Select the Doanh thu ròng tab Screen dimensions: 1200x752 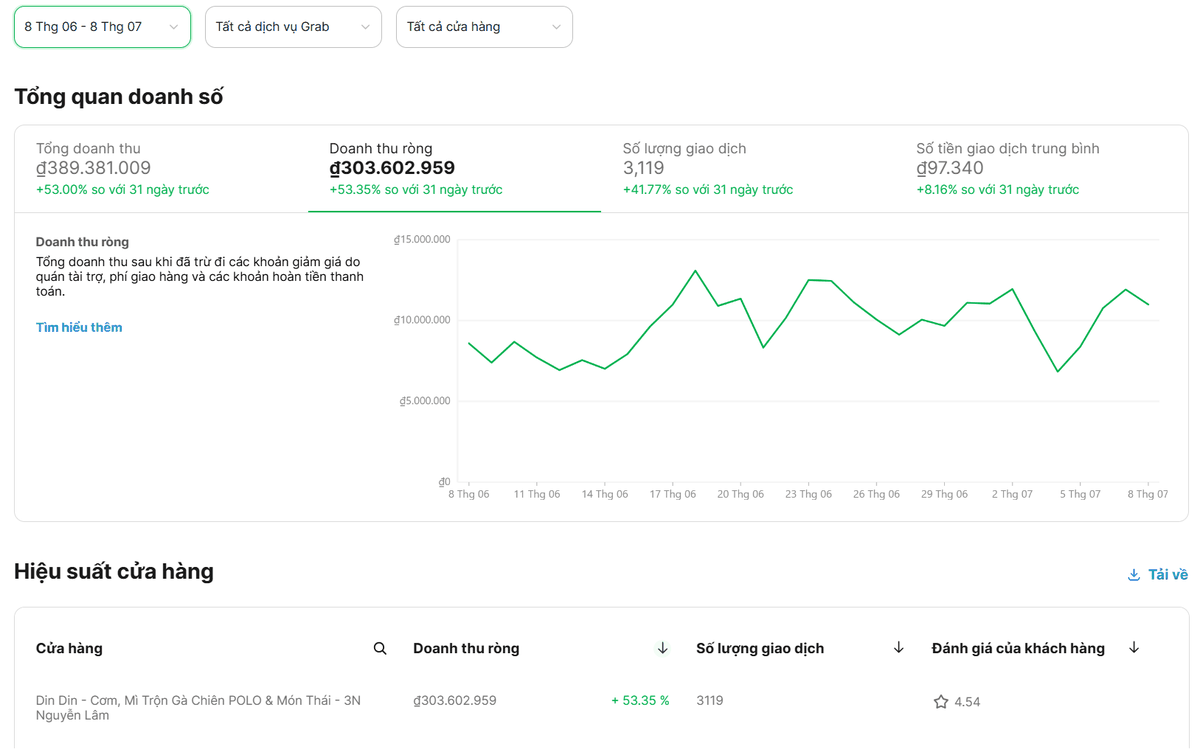[x=454, y=169]
